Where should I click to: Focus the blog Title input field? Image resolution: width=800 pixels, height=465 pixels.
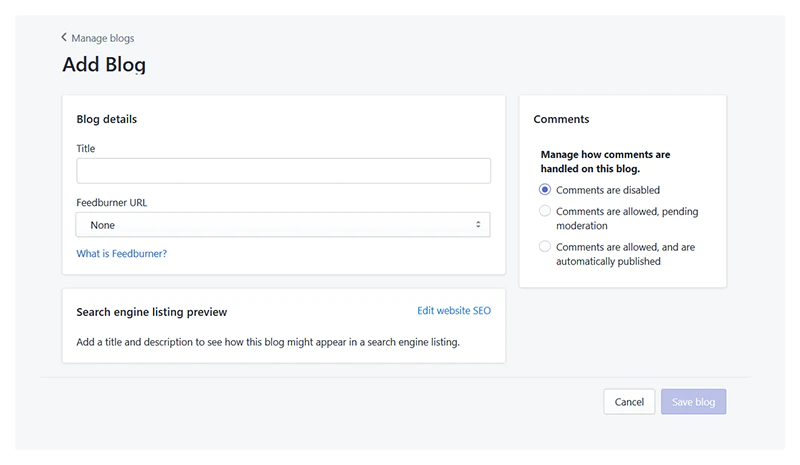(283, 171)
